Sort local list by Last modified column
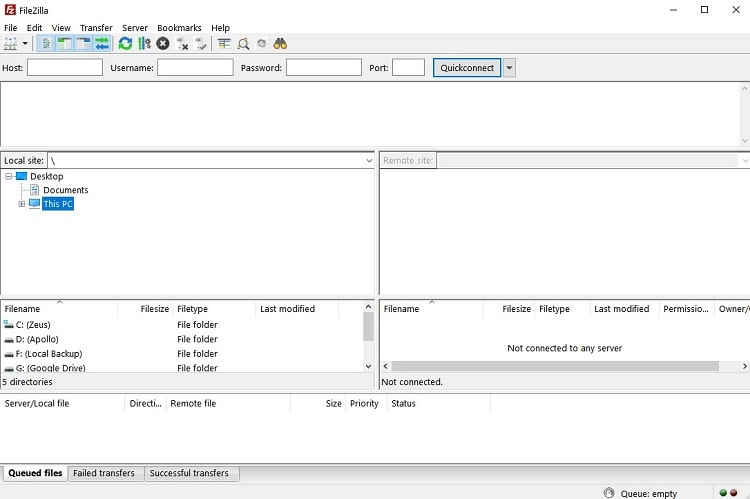This screenshot has height=499, width=750. 297,309
